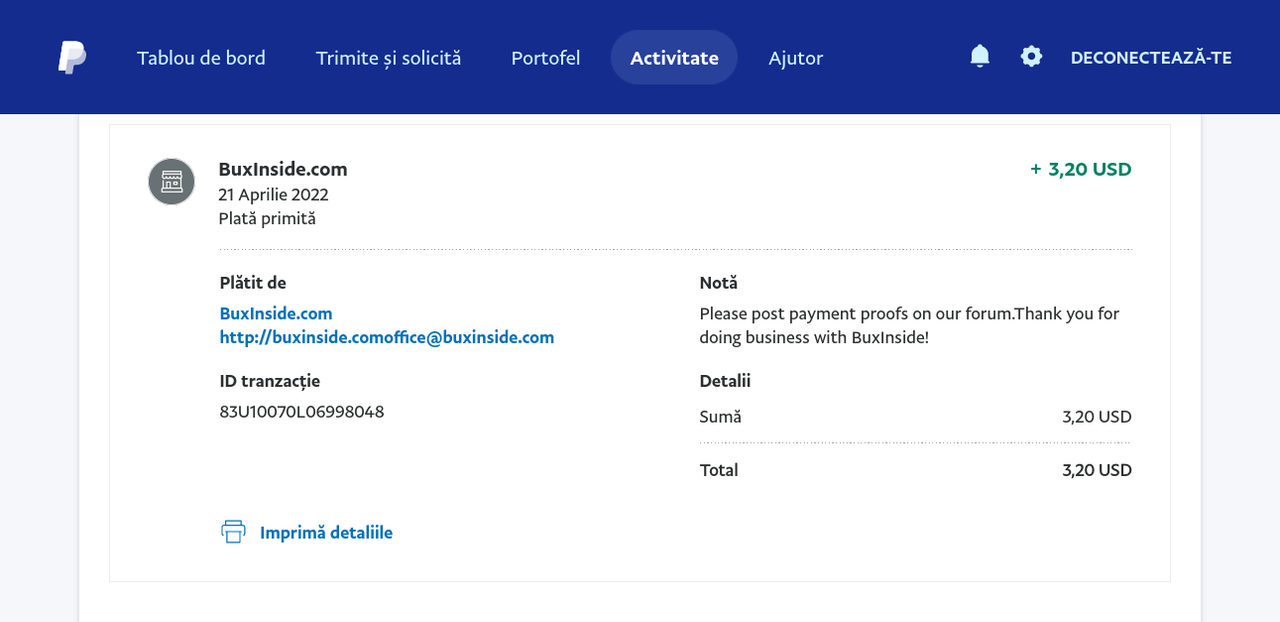Click the Plătit de heading
Viewport: 1280px width, 622px height.
pyautogui.click(x=253, y=283)
